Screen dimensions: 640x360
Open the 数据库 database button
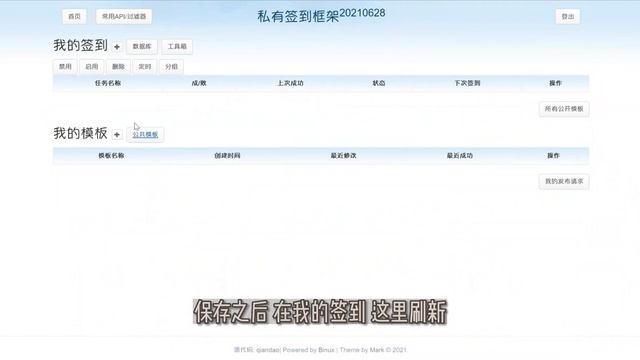pyautogui.click(x=142, y=47)
